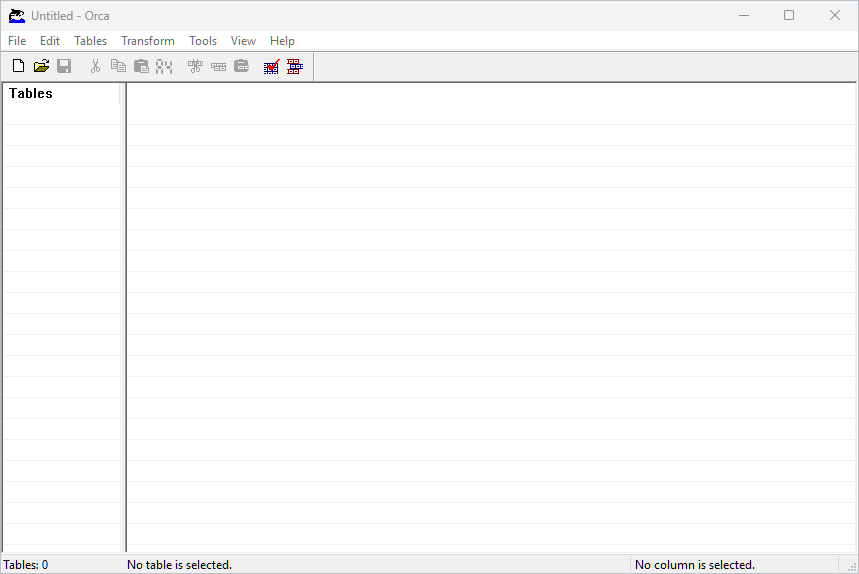The height and width of the screenshot is (574, 859).
Task: Open the Help menu
Action: pos(282,41)
